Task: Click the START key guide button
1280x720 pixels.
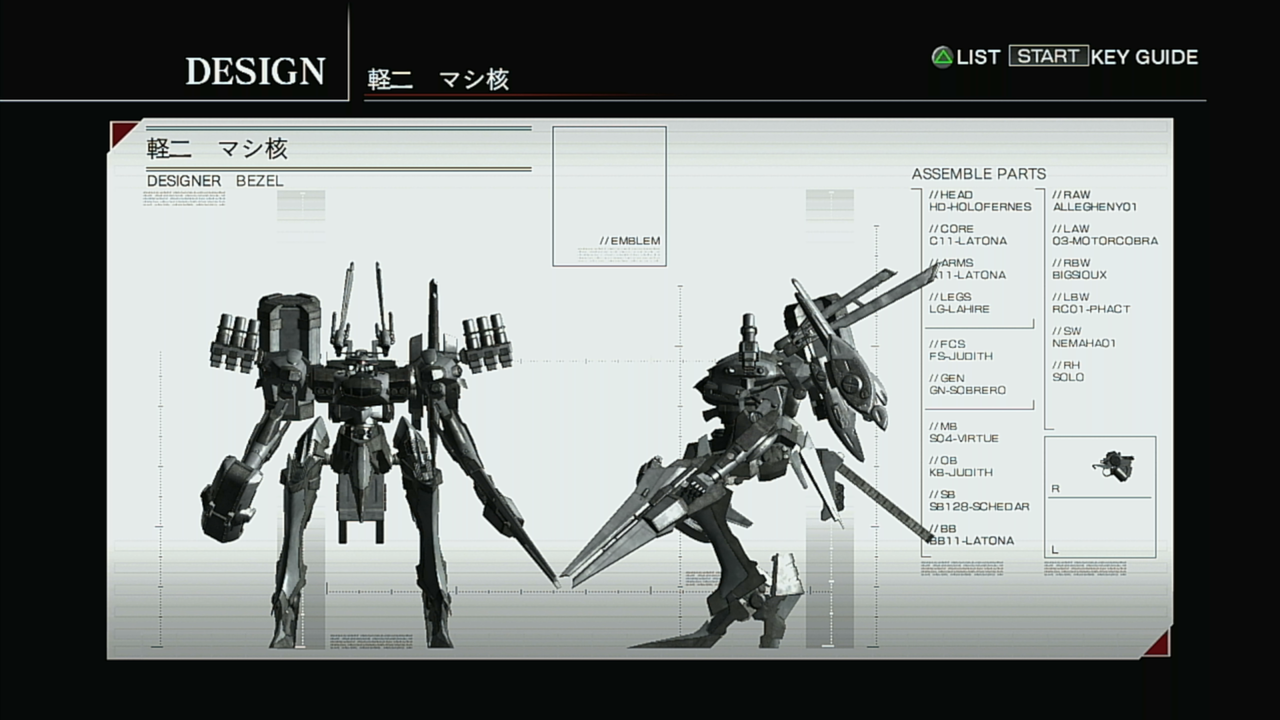Action: pos(1048,56)
